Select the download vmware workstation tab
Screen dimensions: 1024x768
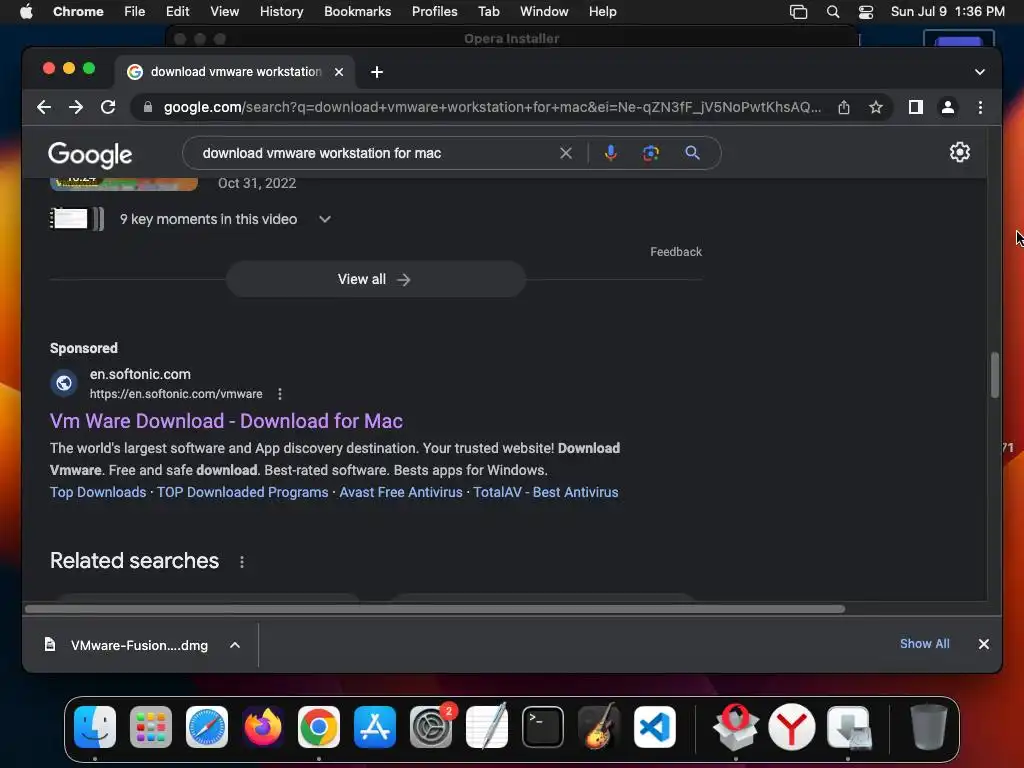click(x=236, y=72)
